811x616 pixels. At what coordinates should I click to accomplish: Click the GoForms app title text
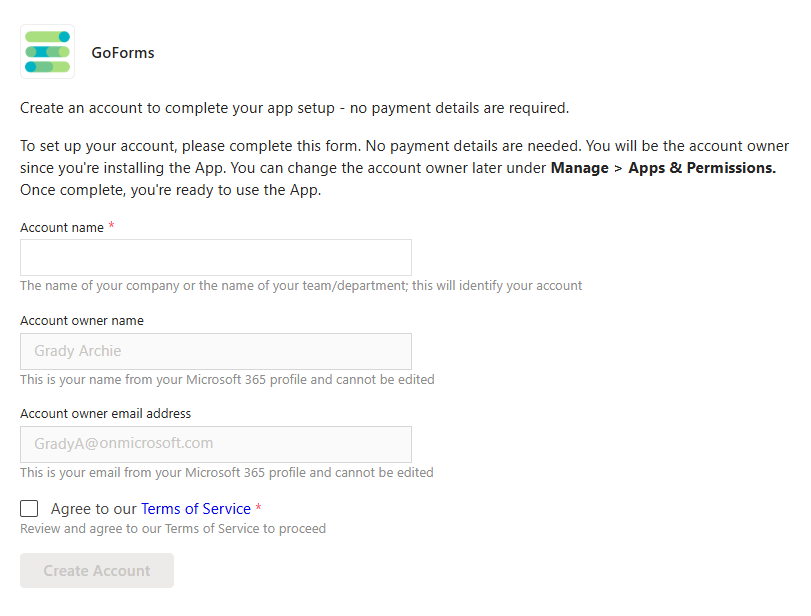click(x=122, y=53)
